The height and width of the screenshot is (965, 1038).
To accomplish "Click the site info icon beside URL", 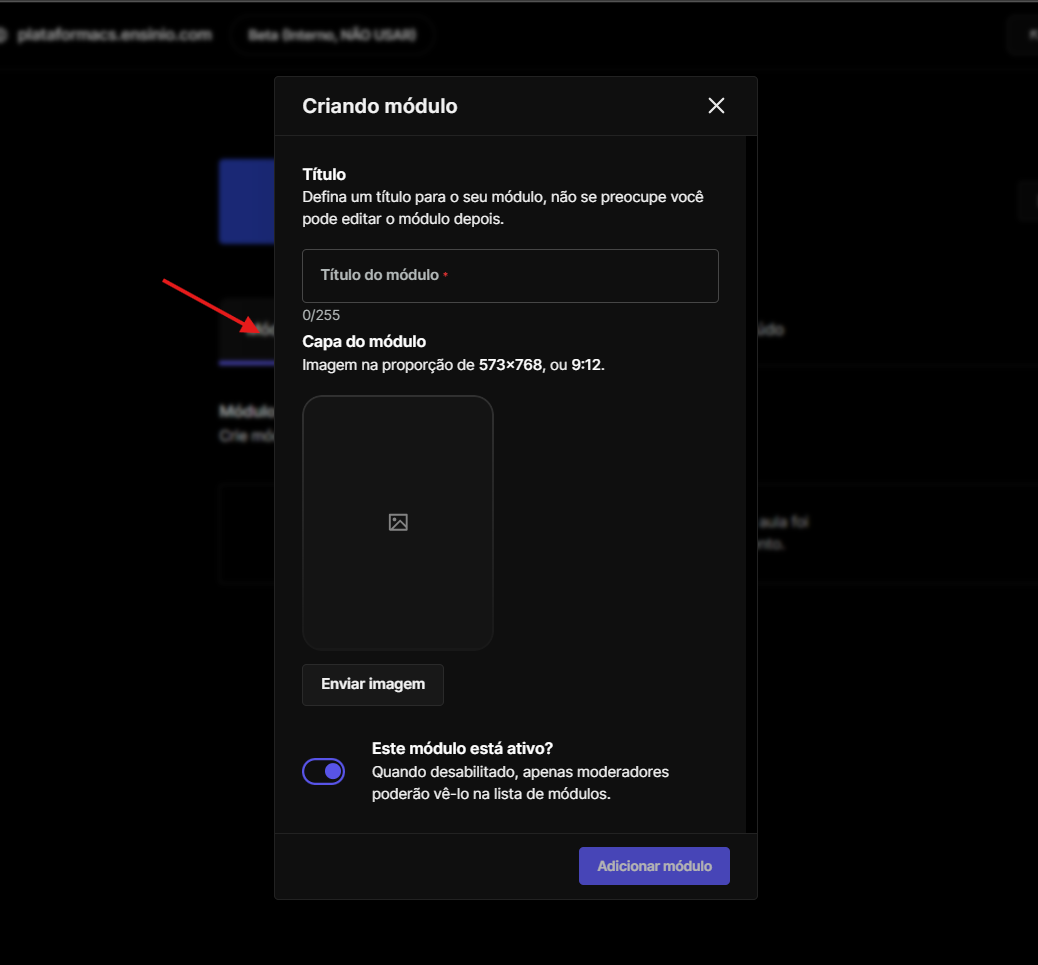I will pyautogui.click(x=3, y=35).
